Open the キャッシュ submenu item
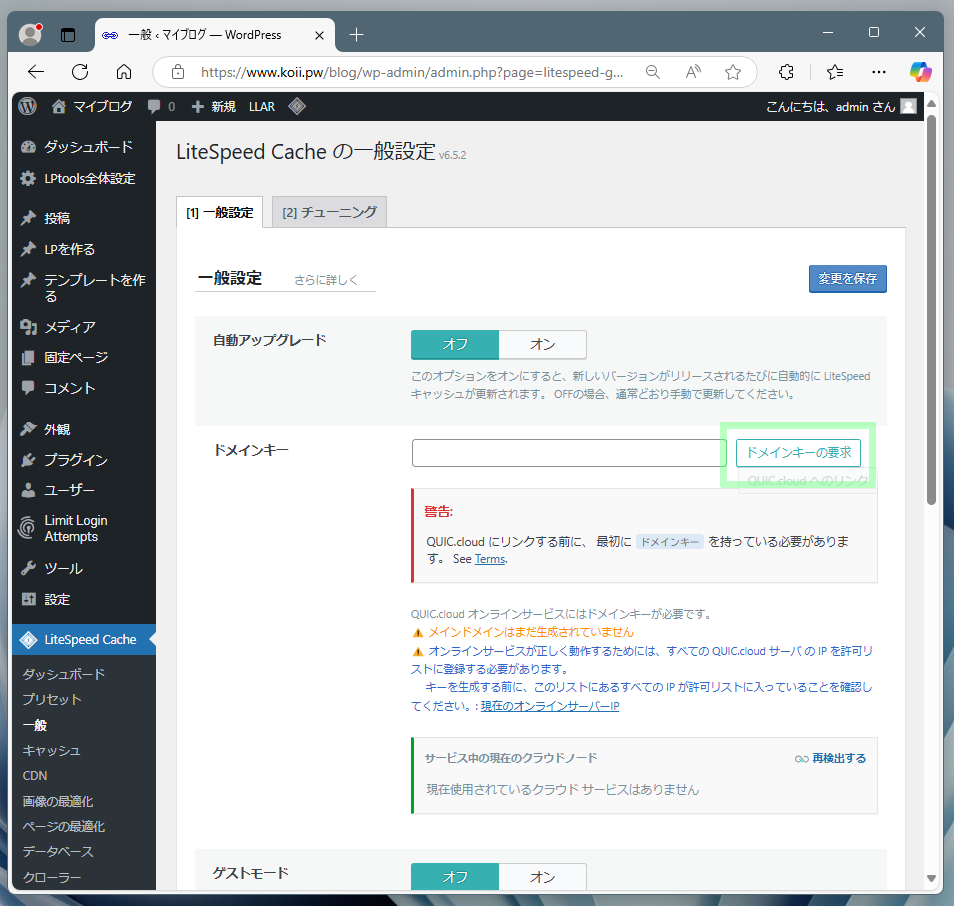The width and height of the screenshot is (954, 906). [52, 750]
